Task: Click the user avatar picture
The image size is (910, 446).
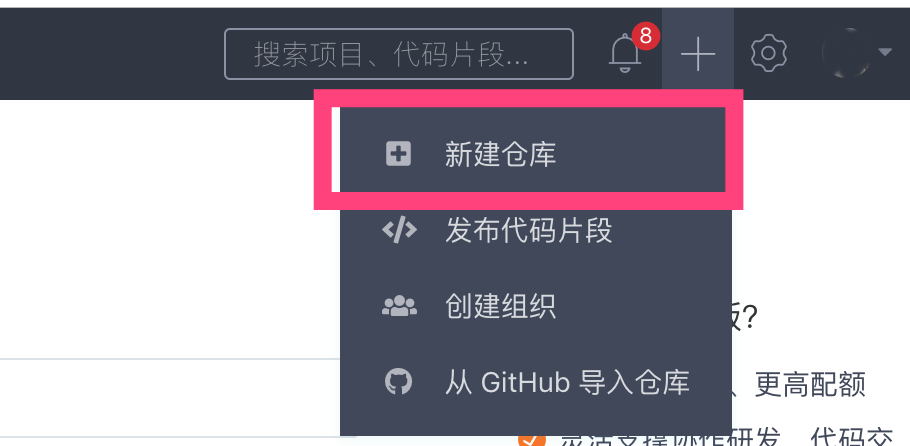Action: click(846, 53)
